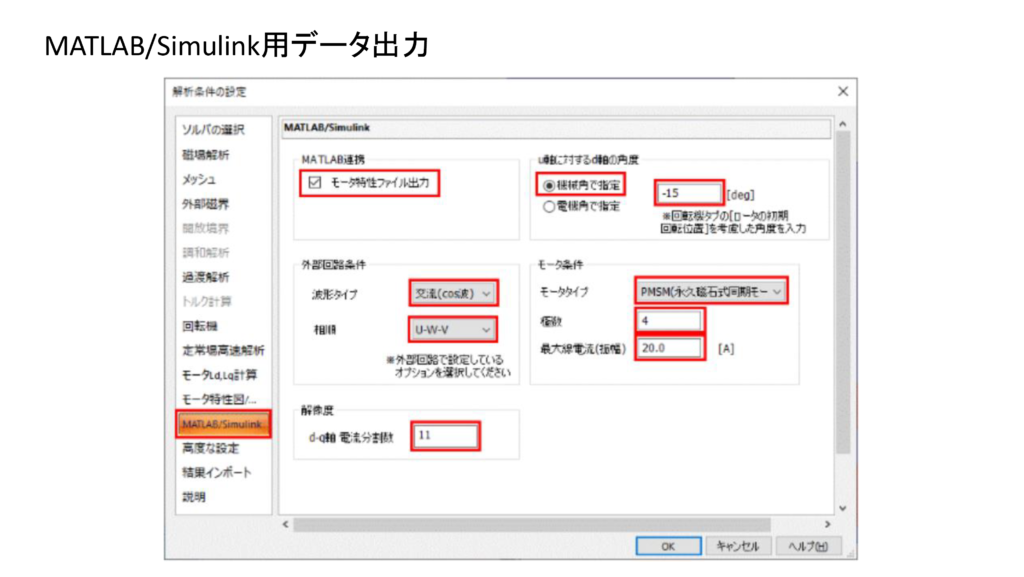The image size is (1024, 577).
Task: Click the ヘルプ(H) button
Action: 808,546
